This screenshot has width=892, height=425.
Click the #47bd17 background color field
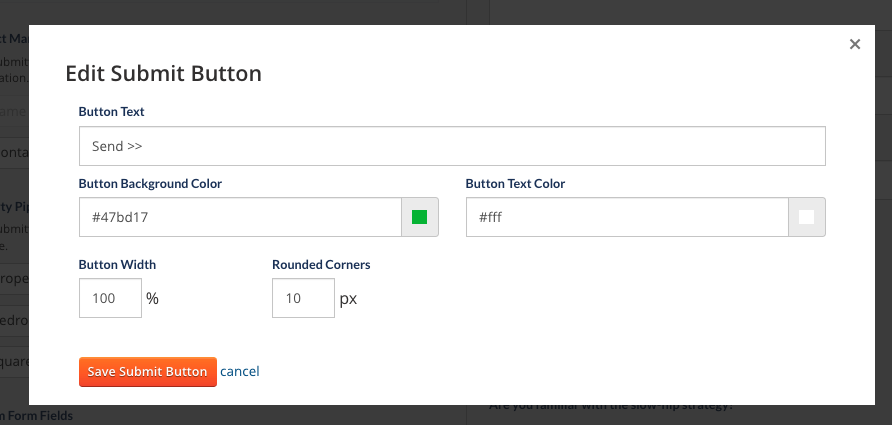(x=241, y=217)
